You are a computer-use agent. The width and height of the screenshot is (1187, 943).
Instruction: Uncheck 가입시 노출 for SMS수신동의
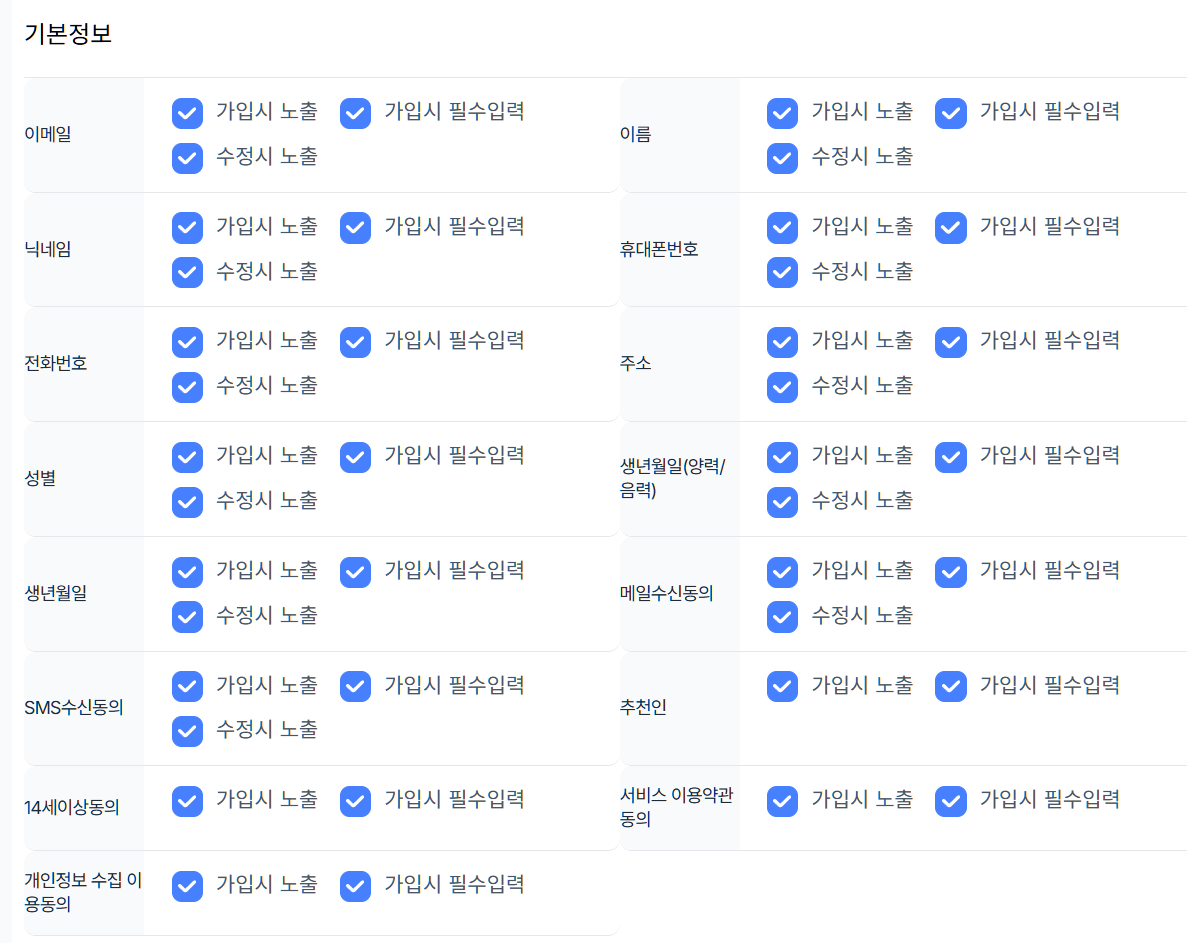click(187, 686)
